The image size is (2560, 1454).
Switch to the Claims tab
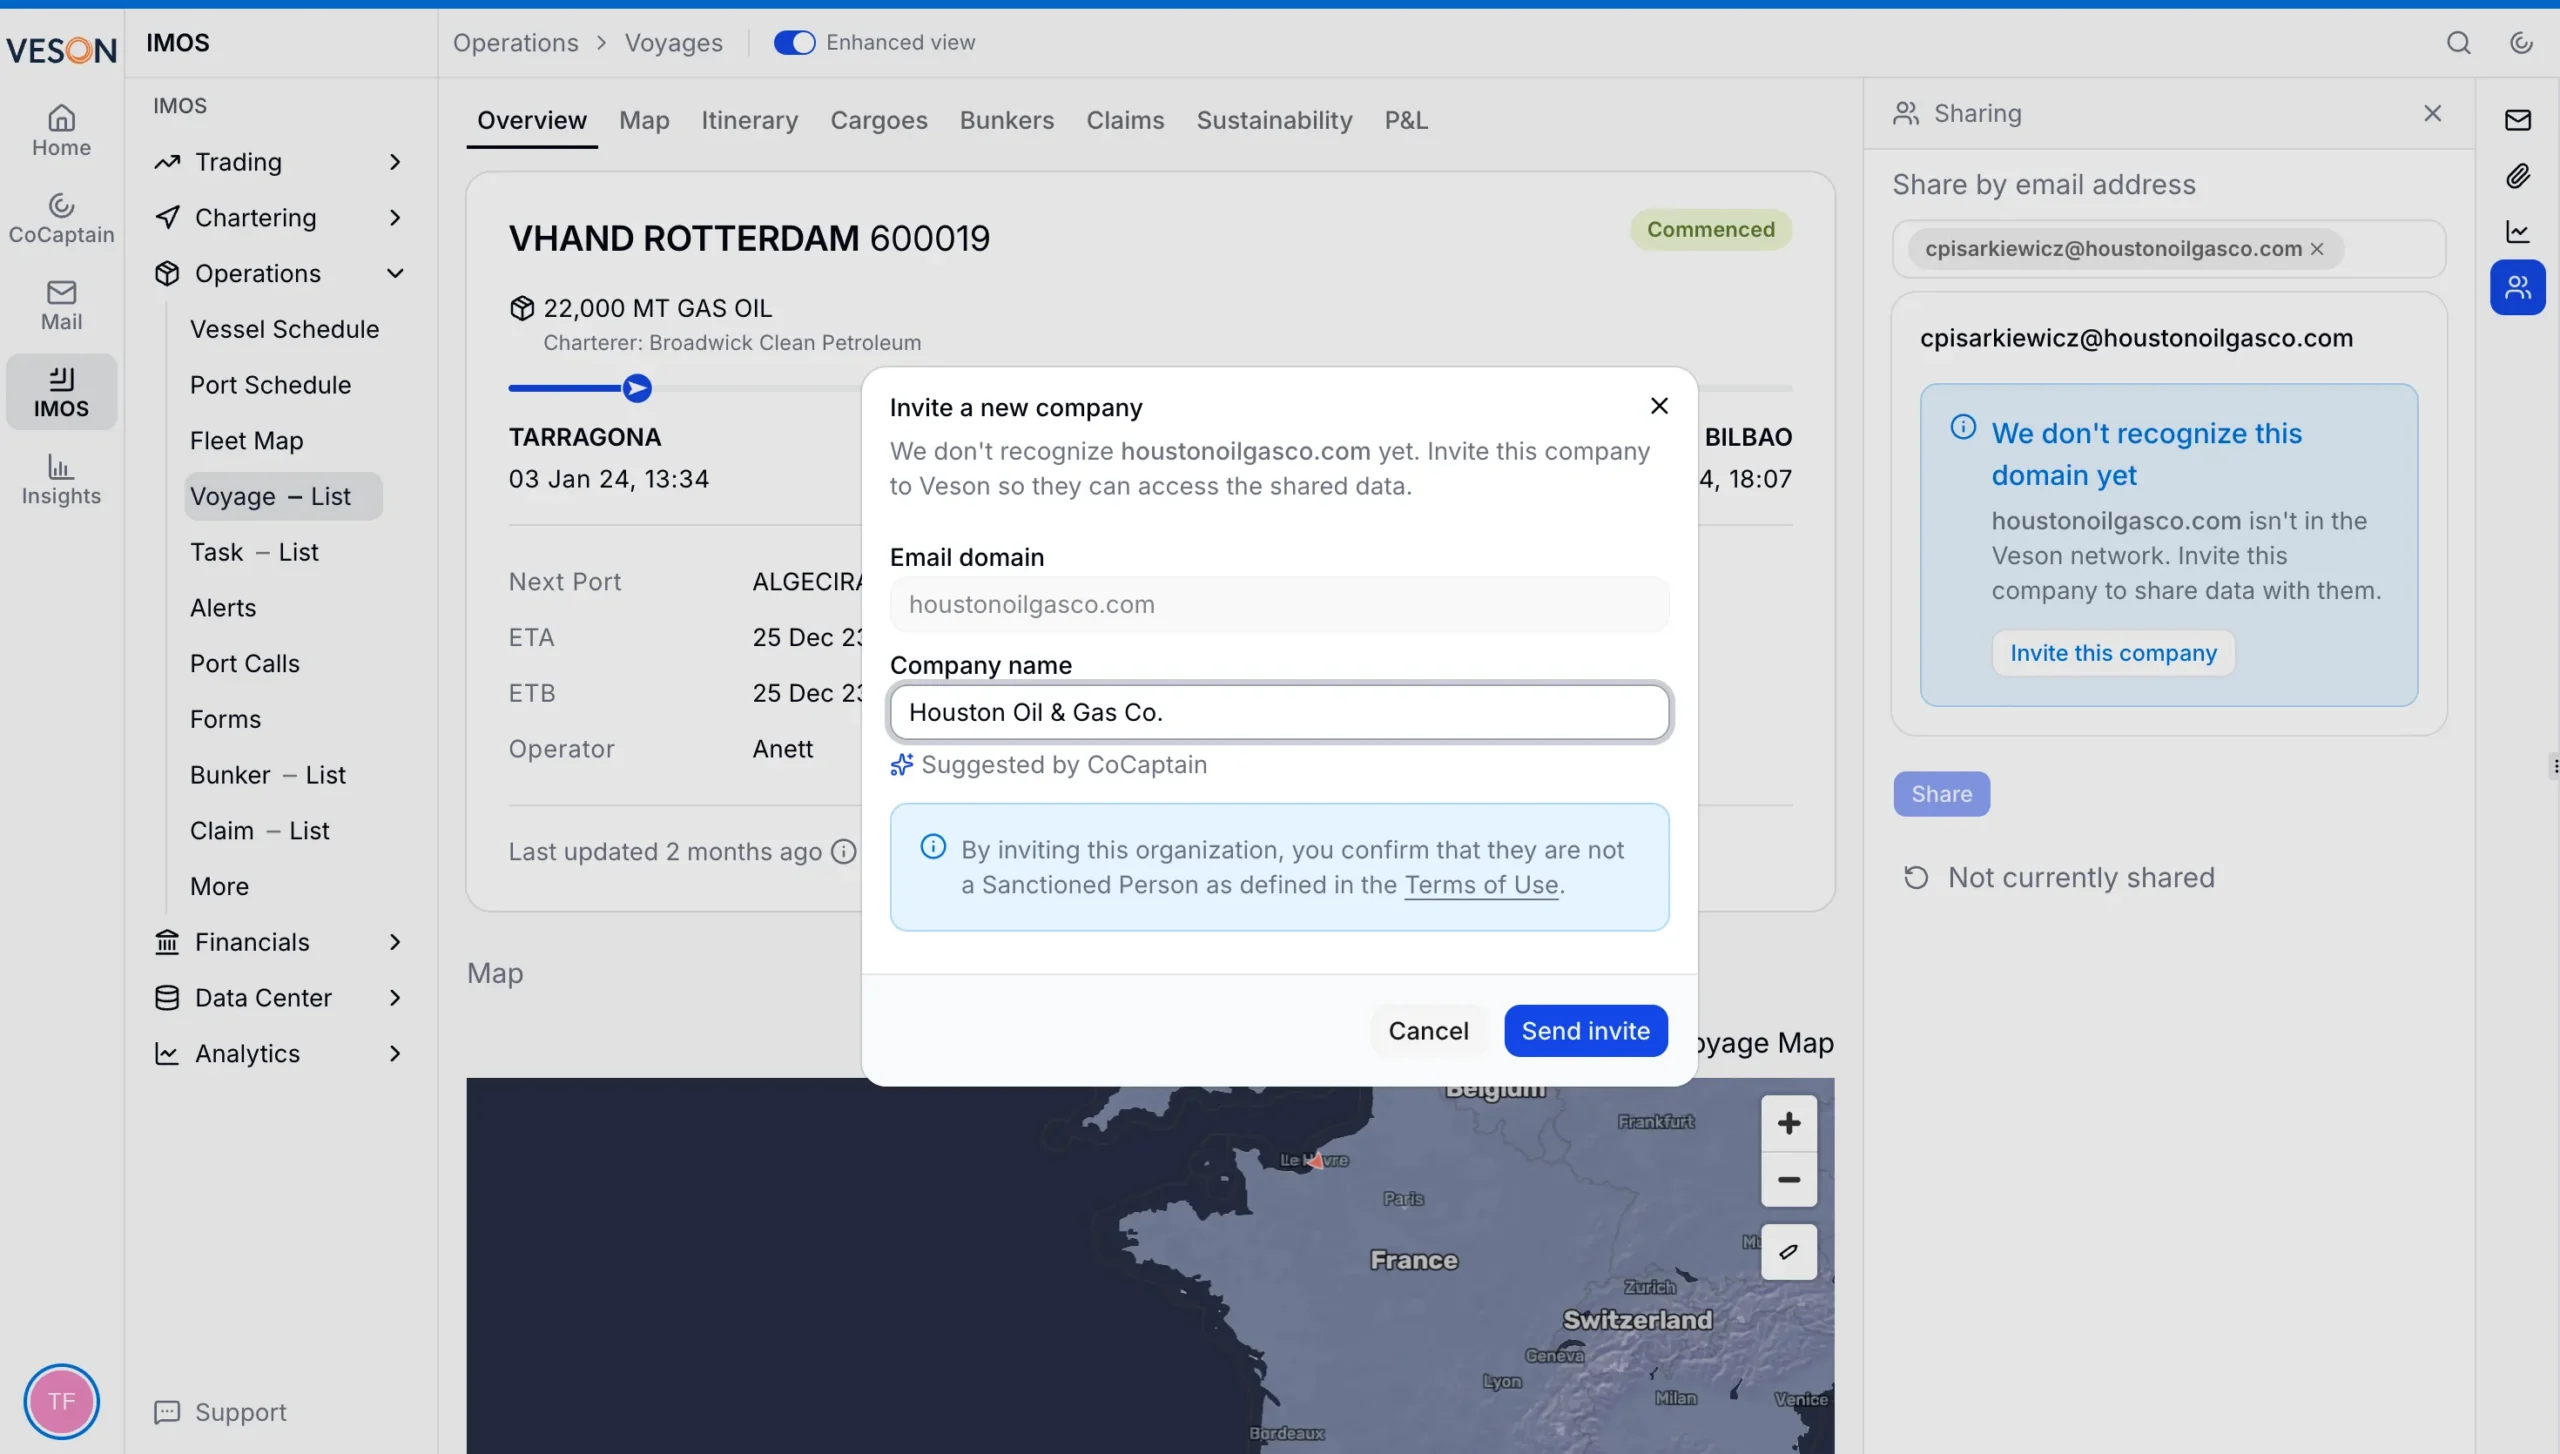[x=1125, y=120]
